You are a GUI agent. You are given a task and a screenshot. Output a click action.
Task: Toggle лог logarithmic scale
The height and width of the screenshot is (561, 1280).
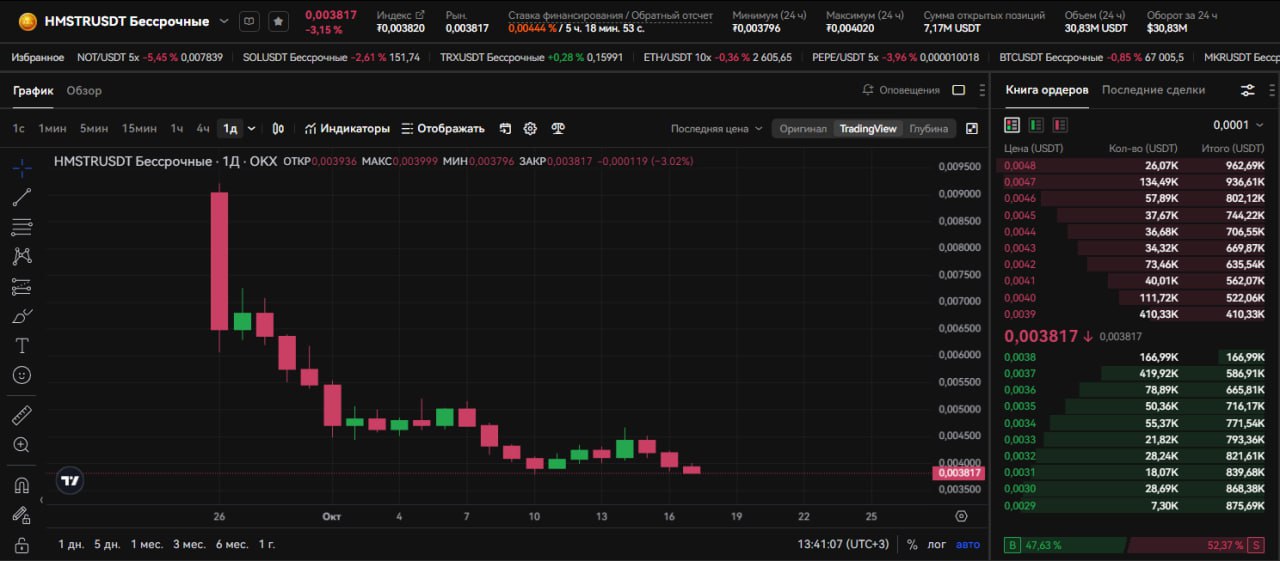[x=936, y=544]
